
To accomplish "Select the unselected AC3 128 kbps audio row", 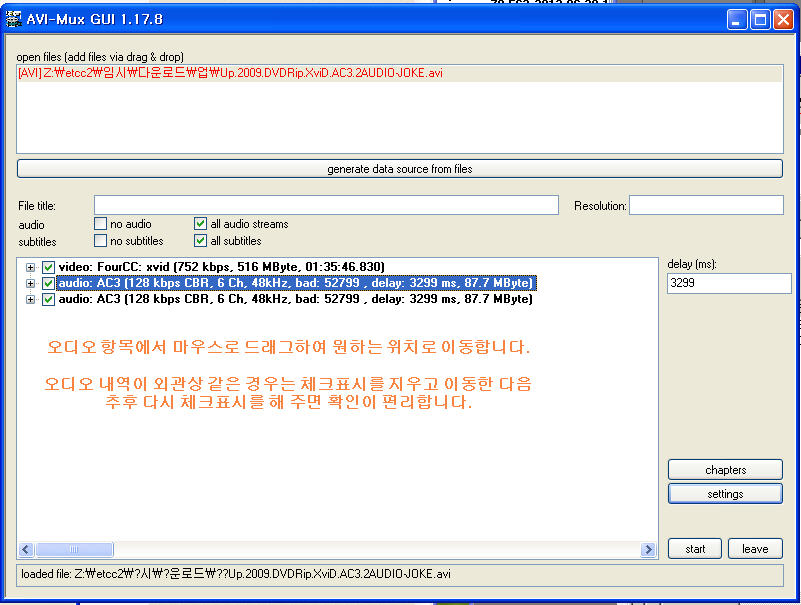I will pos(296,299).
